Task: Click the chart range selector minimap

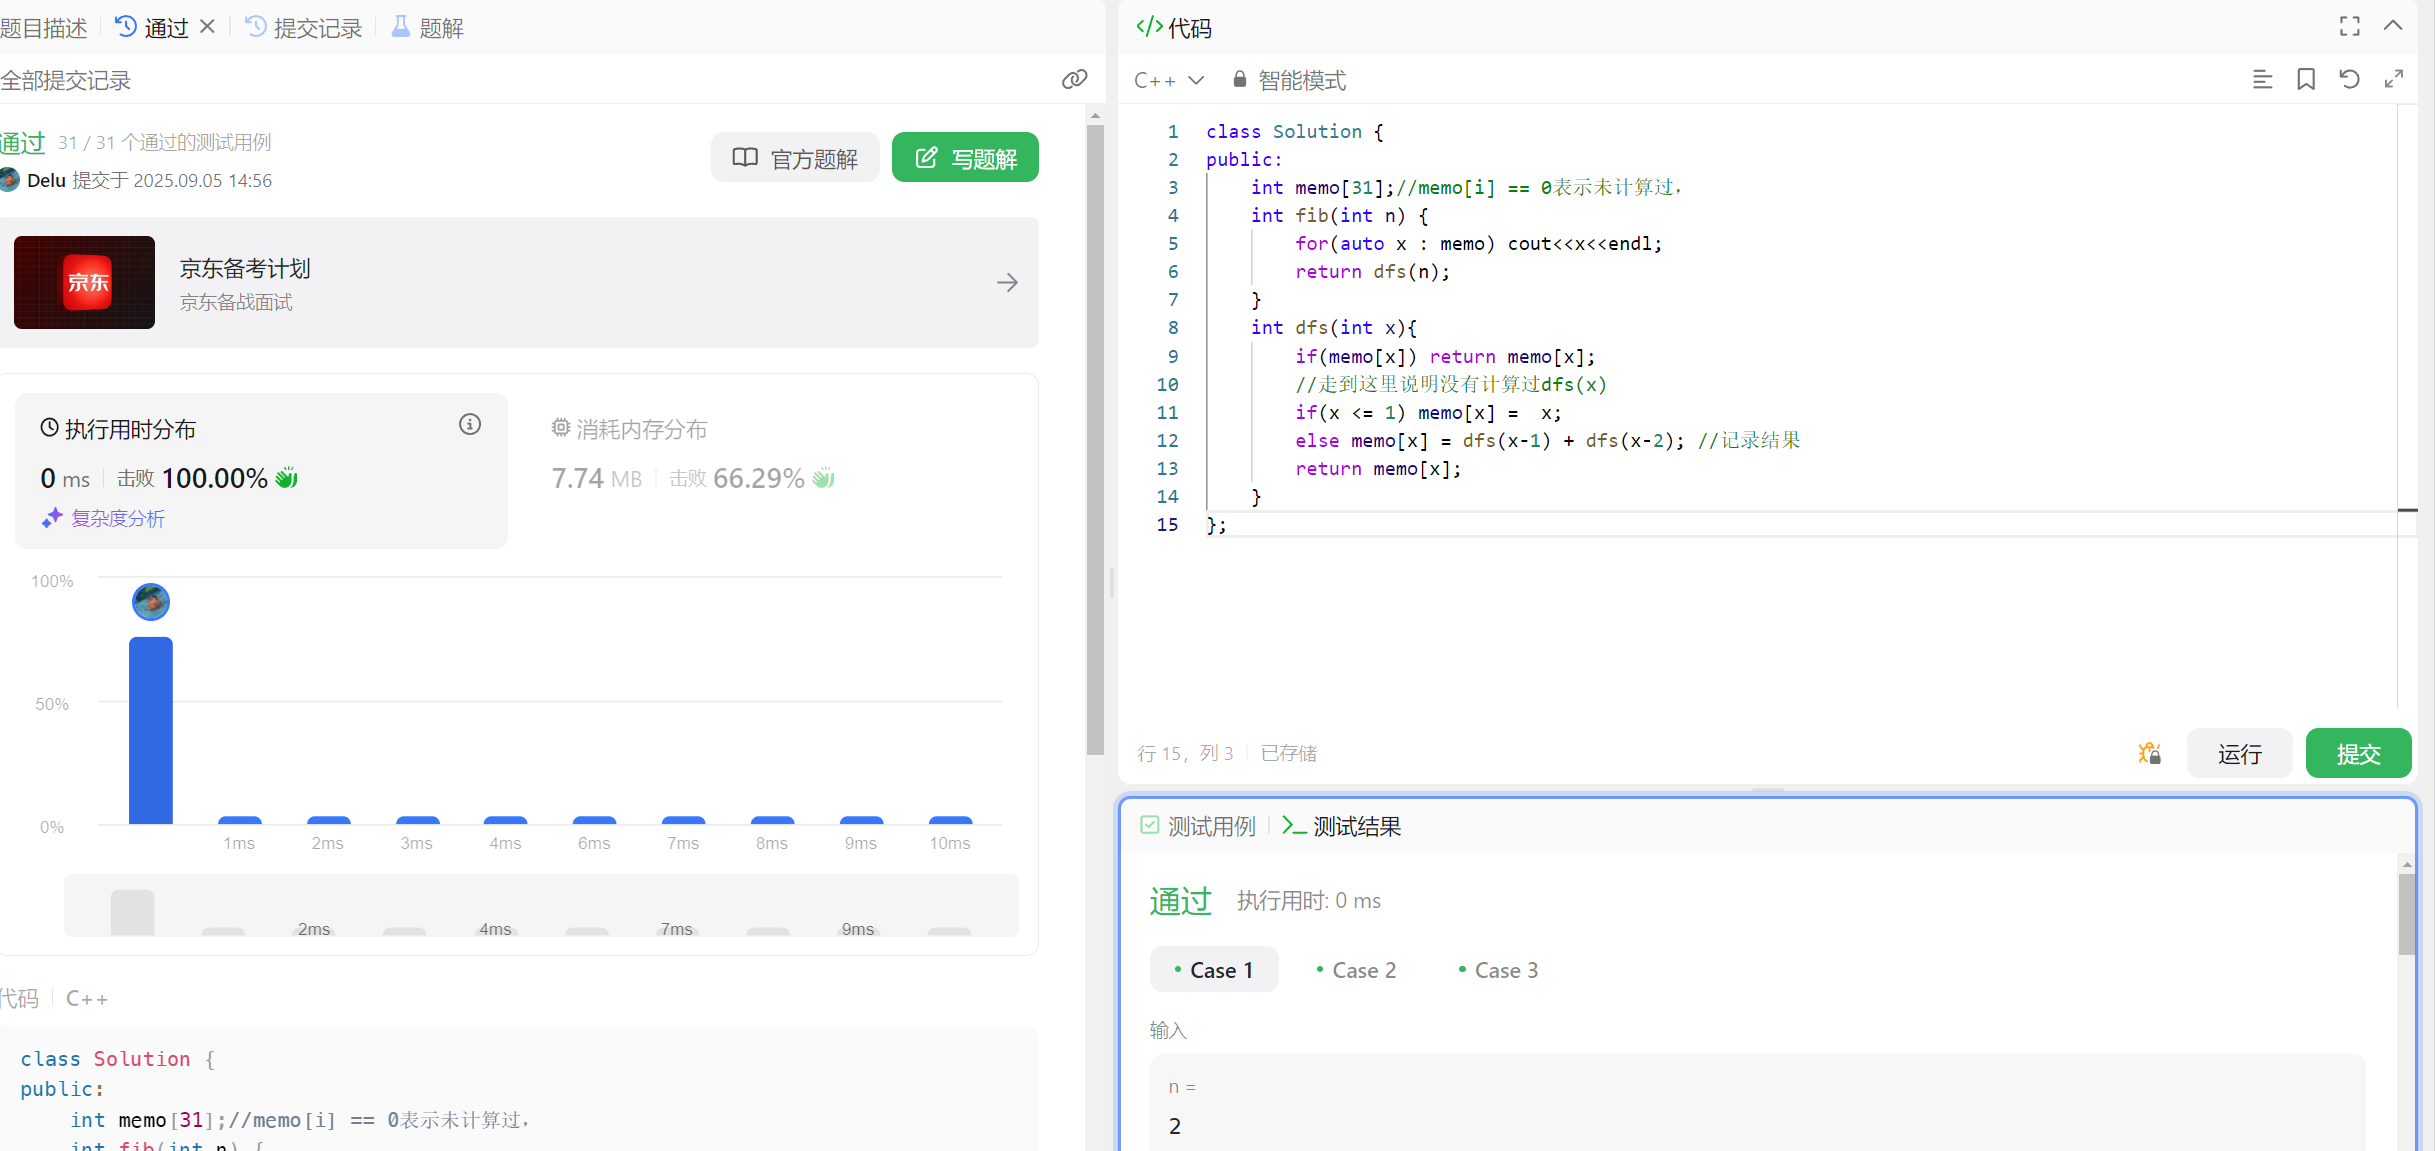Action: coord(541,906)
